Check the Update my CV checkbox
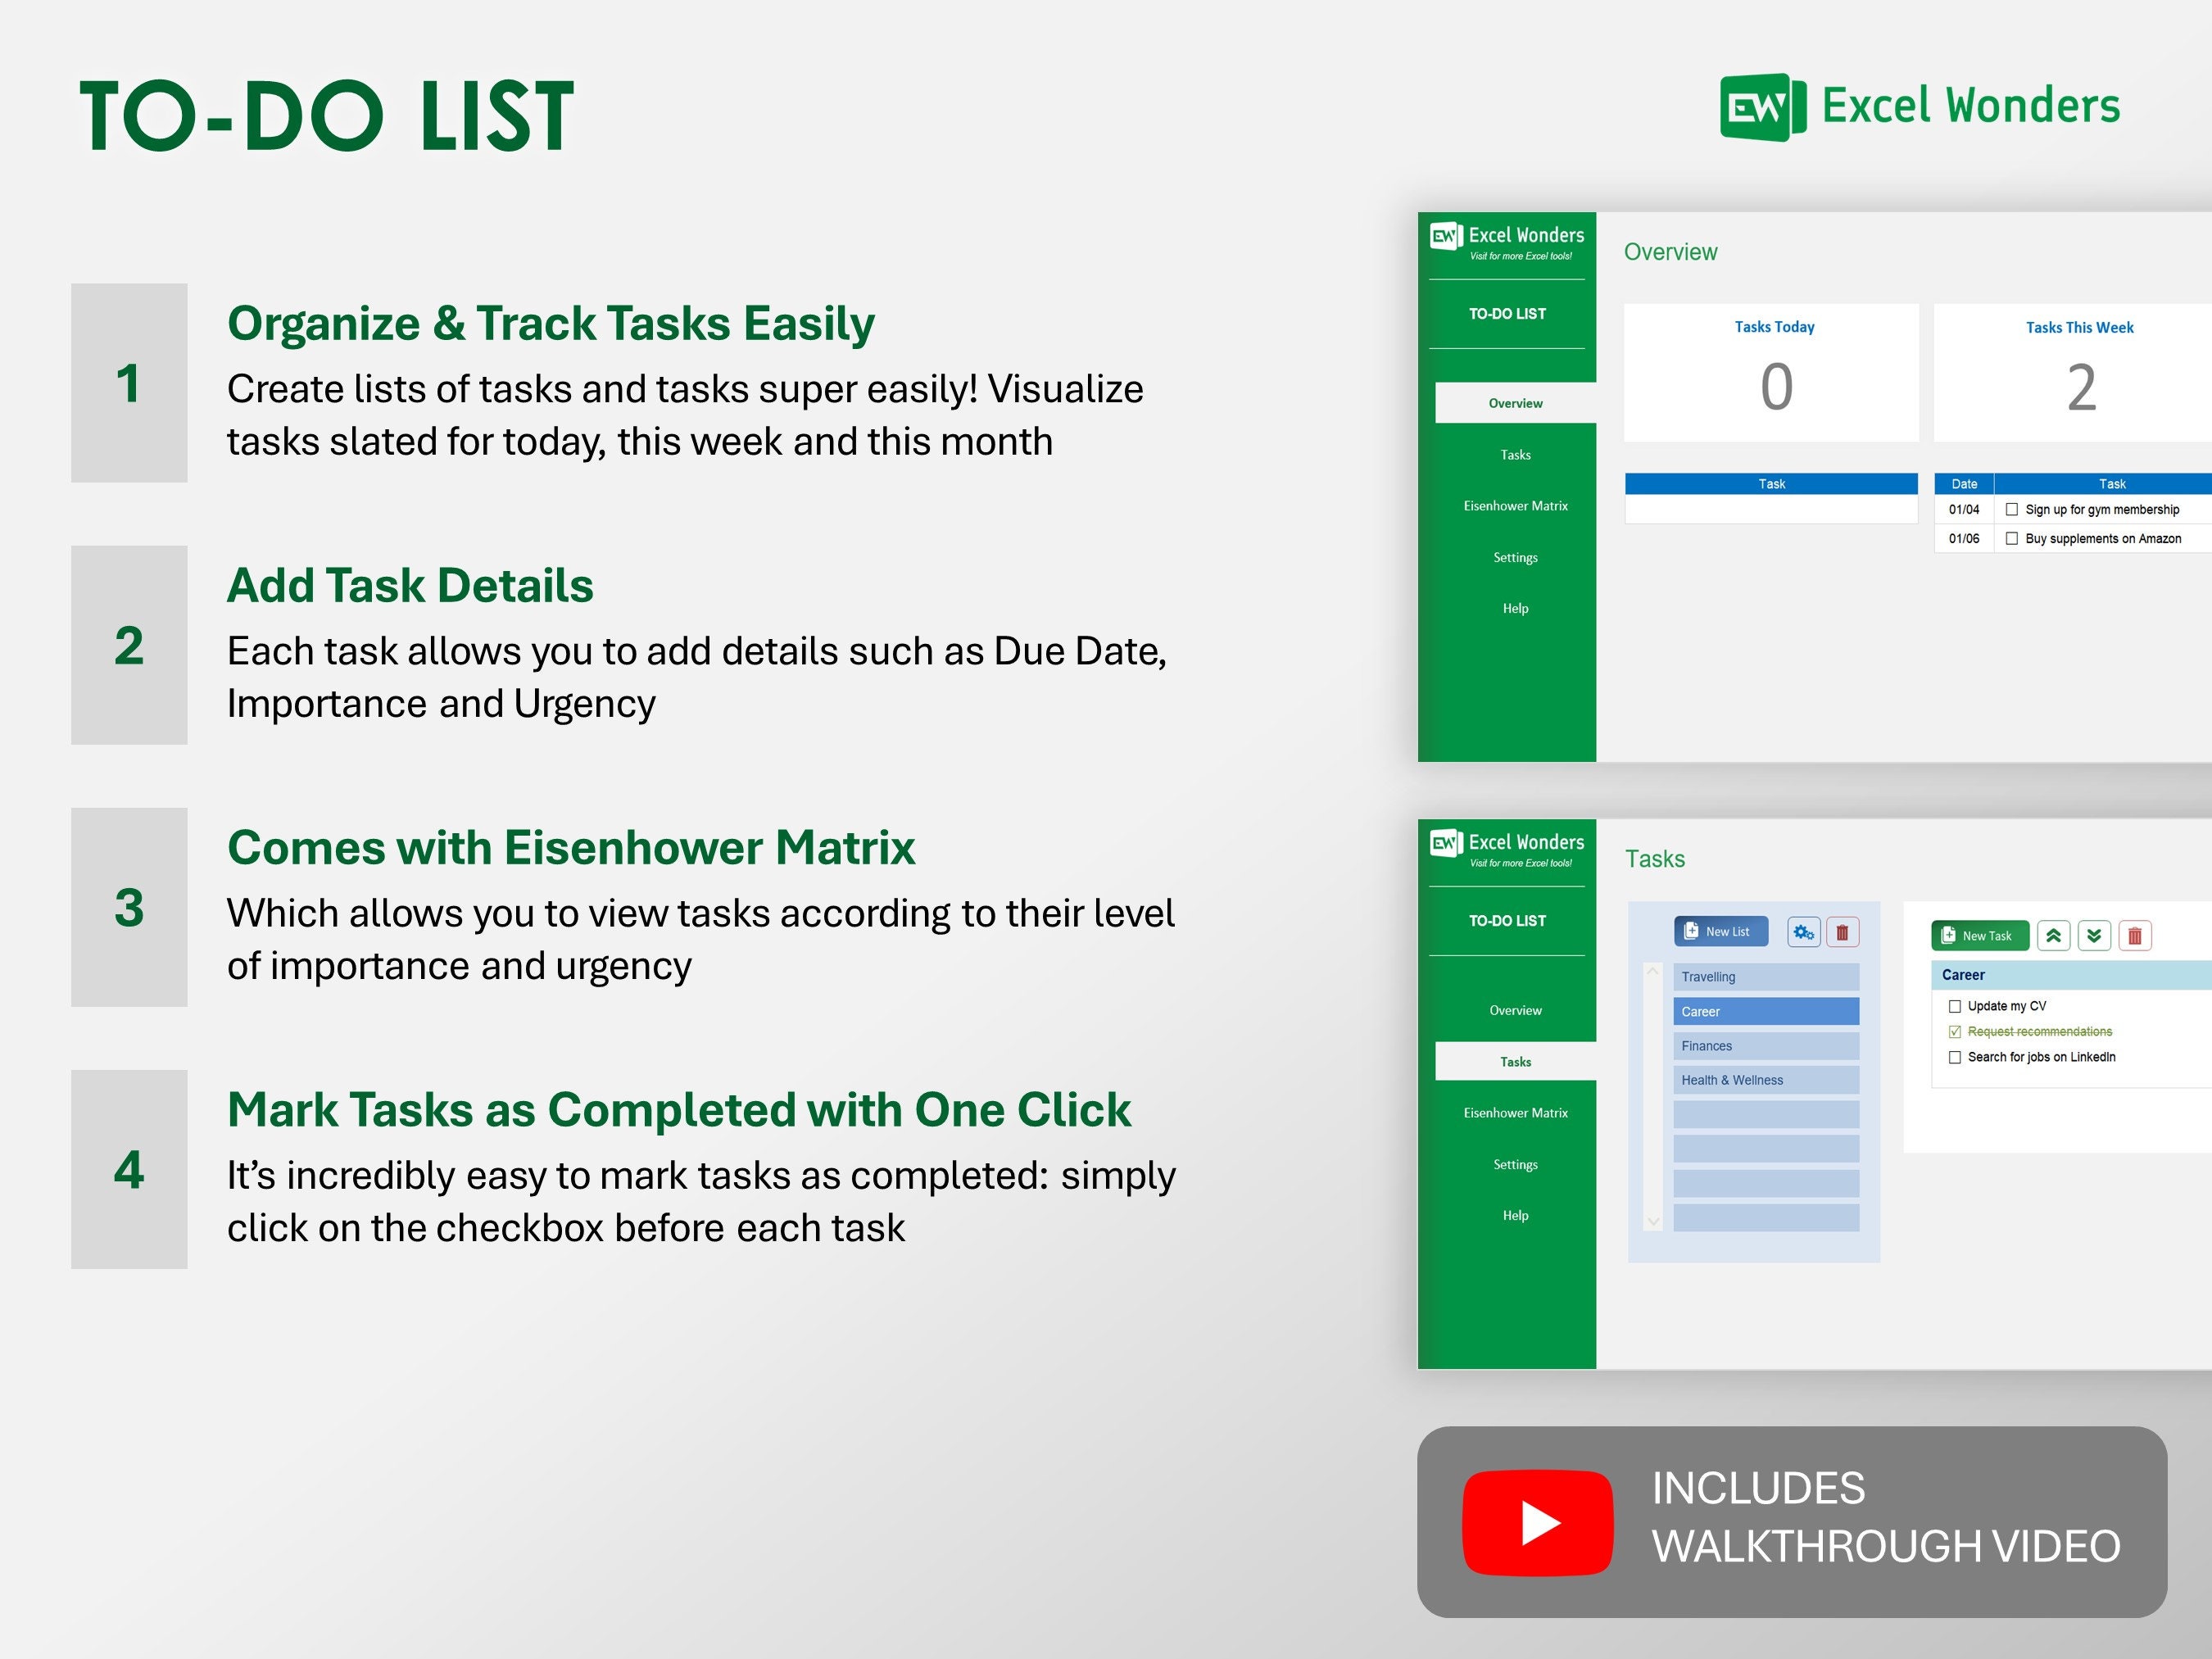Viewport: 2212px width, 1659px height. (x=1955, y=1006)
